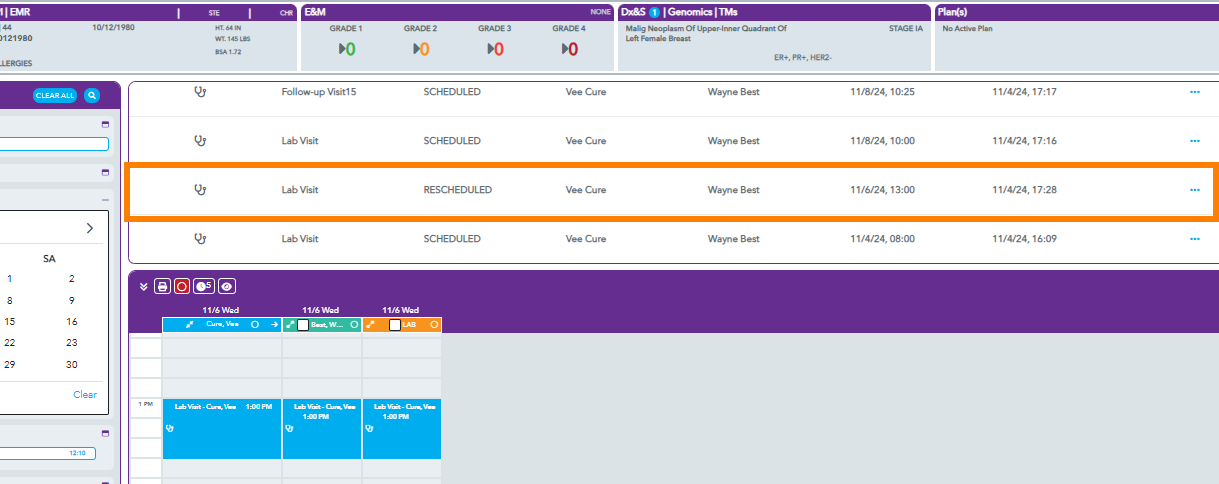The width and height of the screenshot is (1219, 484).
Task: Select Saturday 2 in the calendar
Action: click(71, 279)
